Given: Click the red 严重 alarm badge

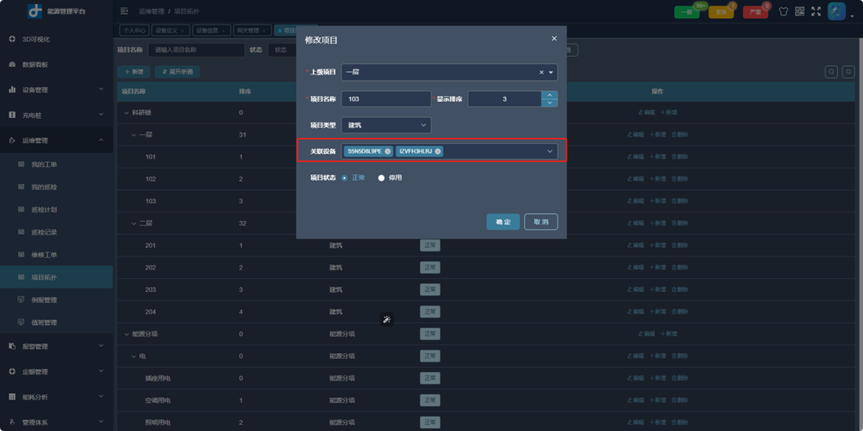Looking at the screenshot, I should [755, 12].
